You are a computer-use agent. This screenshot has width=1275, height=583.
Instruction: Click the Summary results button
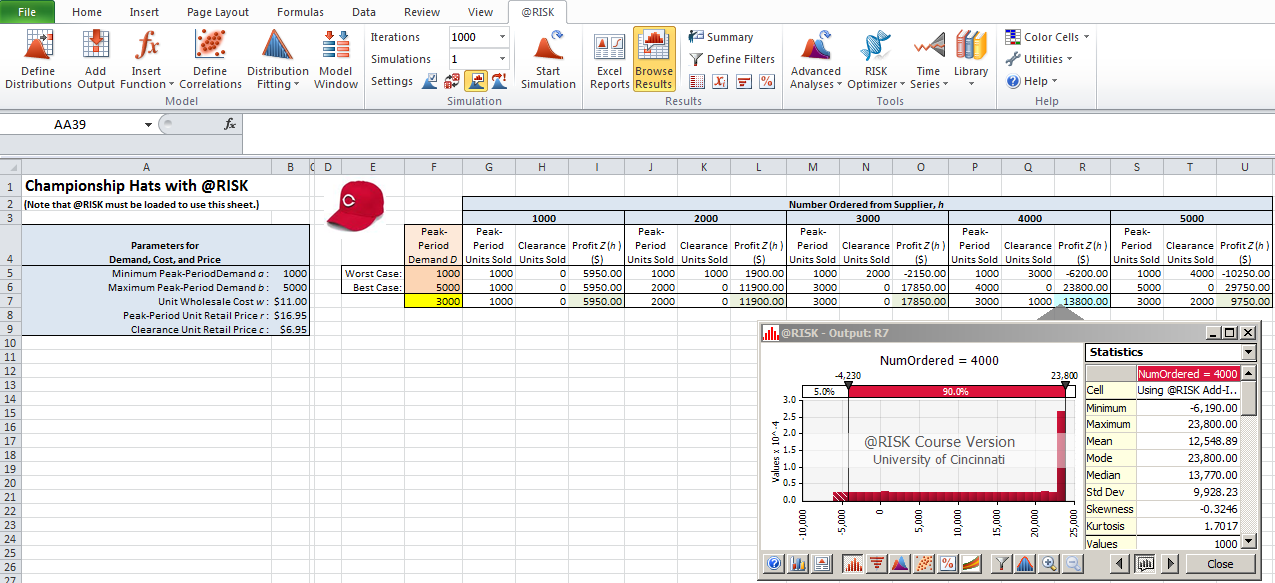click(721, 37)
